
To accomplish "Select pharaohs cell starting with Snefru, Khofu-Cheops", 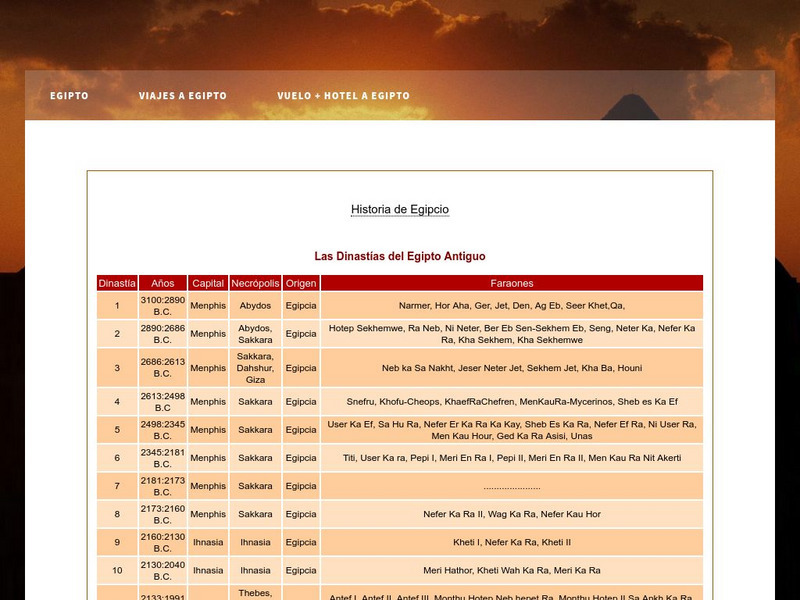I will (512, 402).
